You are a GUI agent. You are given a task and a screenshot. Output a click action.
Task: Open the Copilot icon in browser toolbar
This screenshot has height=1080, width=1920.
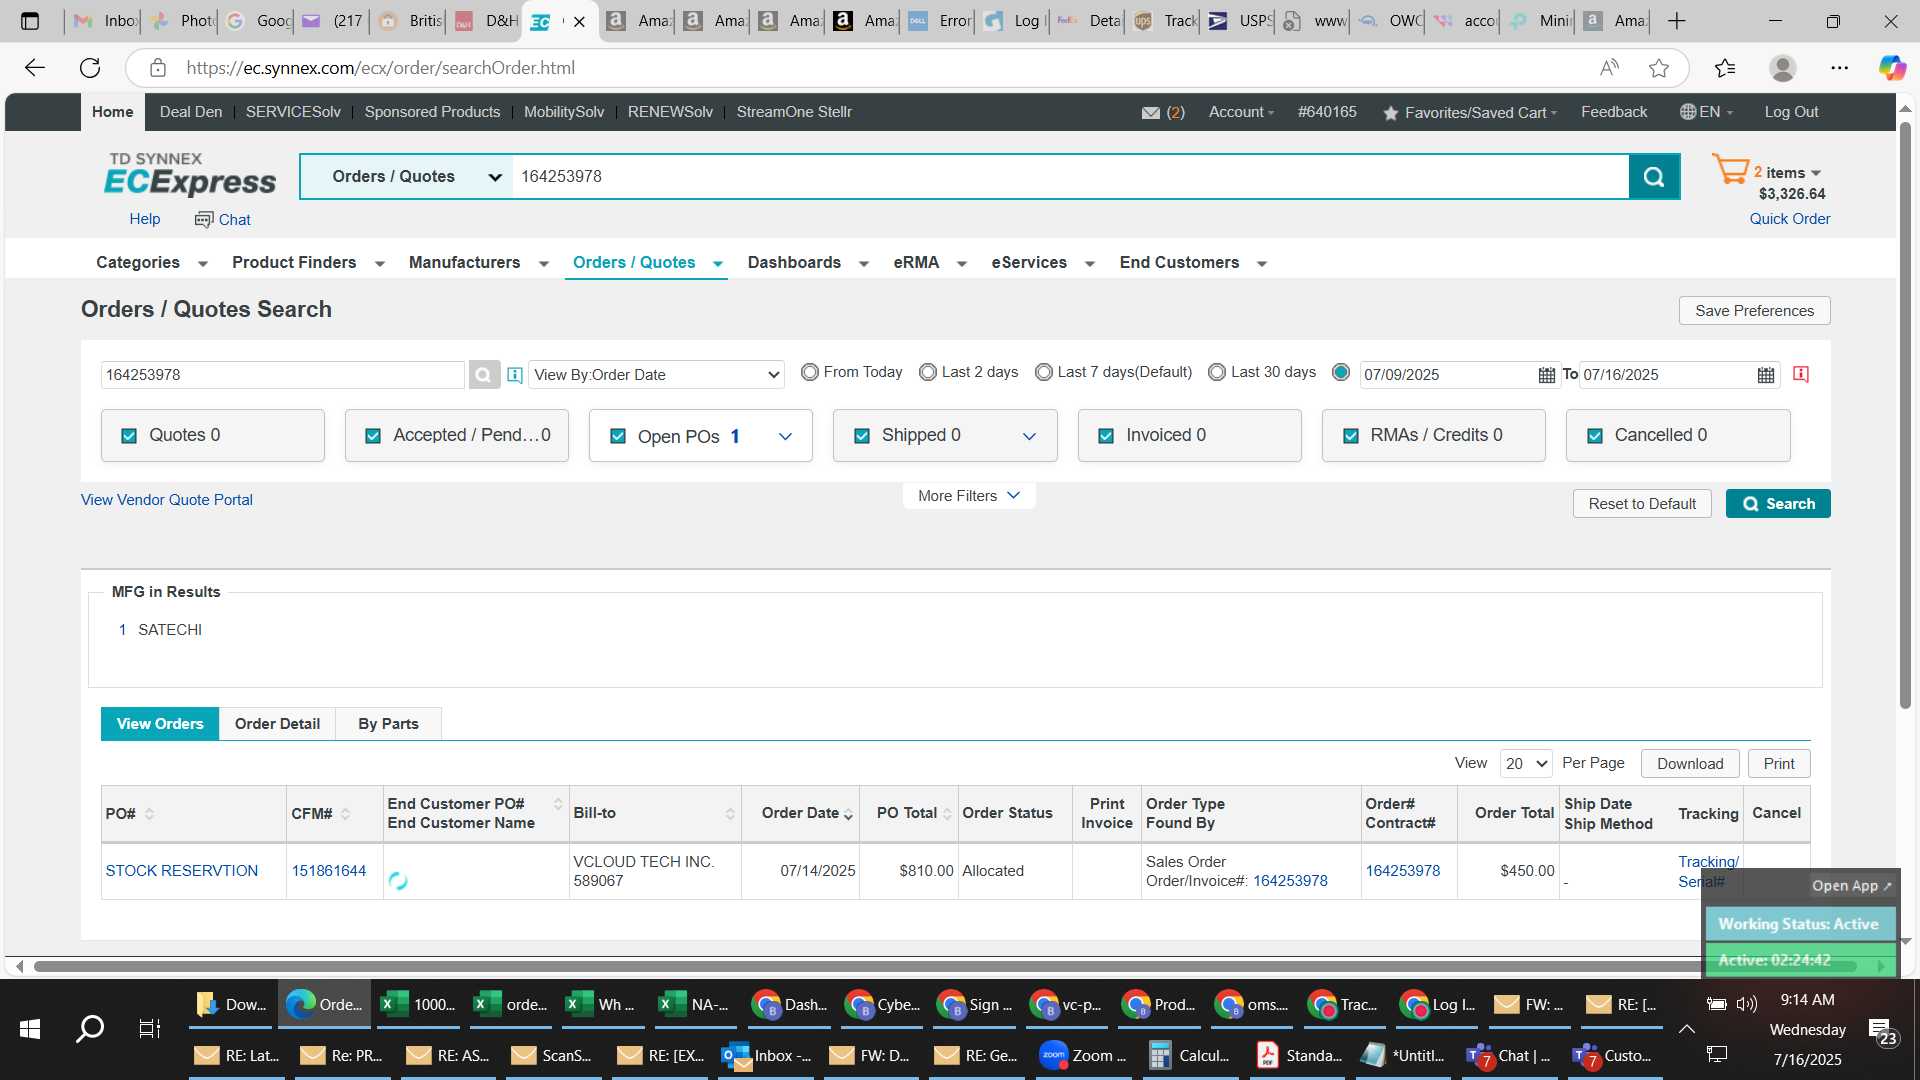coord(1892,68)
